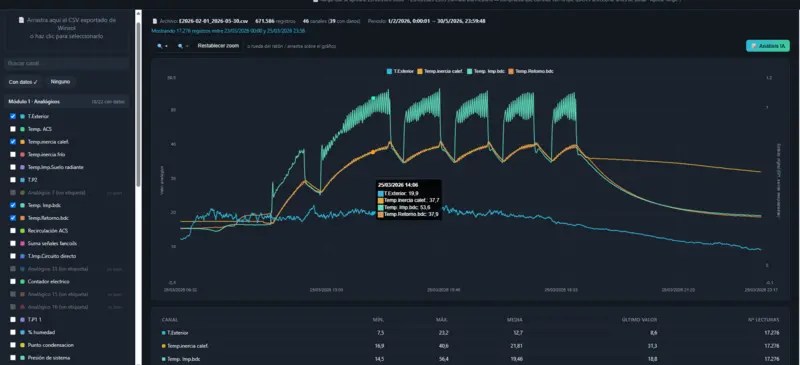Click the tooltip timestamp 25/03/2026 14:06
This screenshot has height=365, width=800.
(x=398, y=185)
